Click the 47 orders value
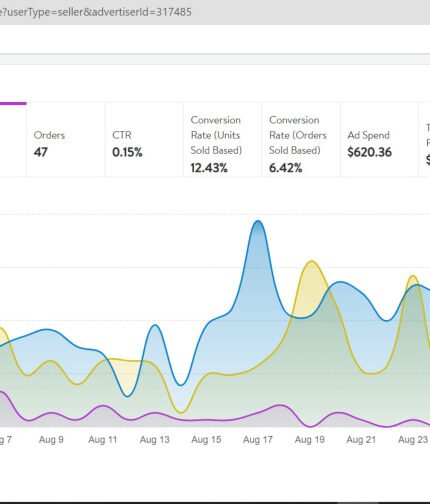430x504 pixels. point(41,152)
